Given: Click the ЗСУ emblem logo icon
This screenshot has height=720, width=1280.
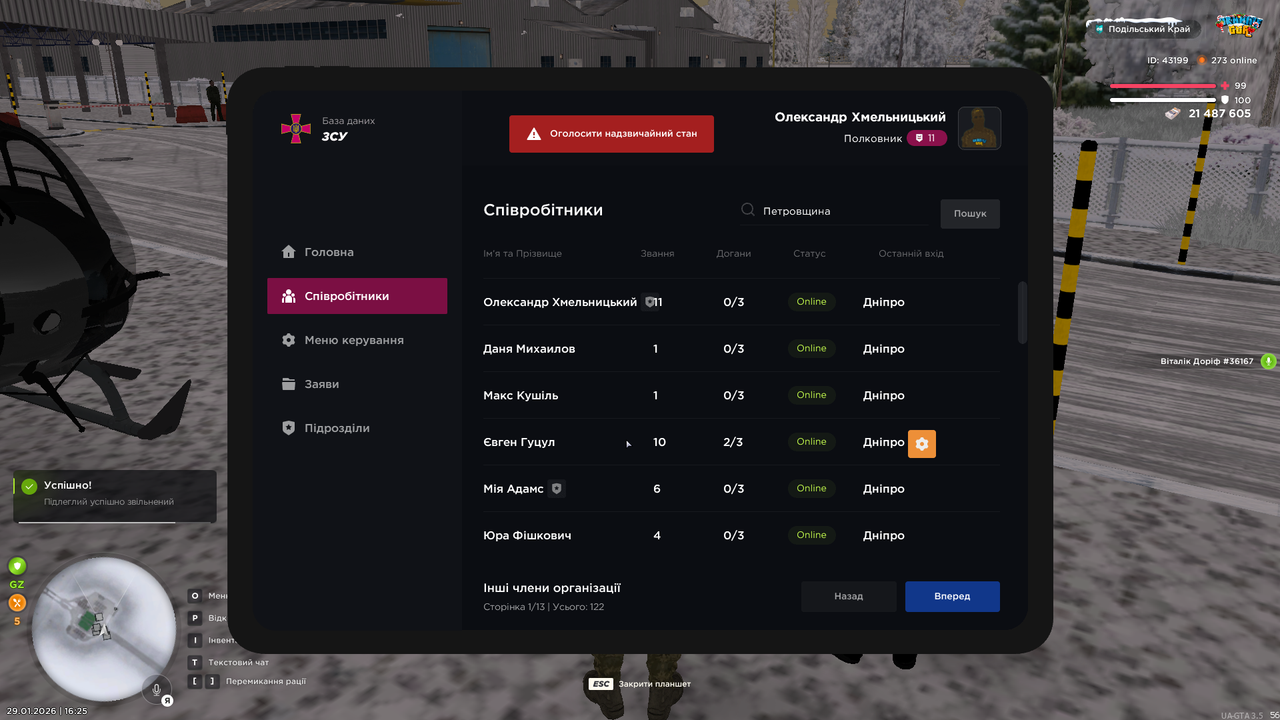Looking at the screenshot, I should click(x=295, y=128).
